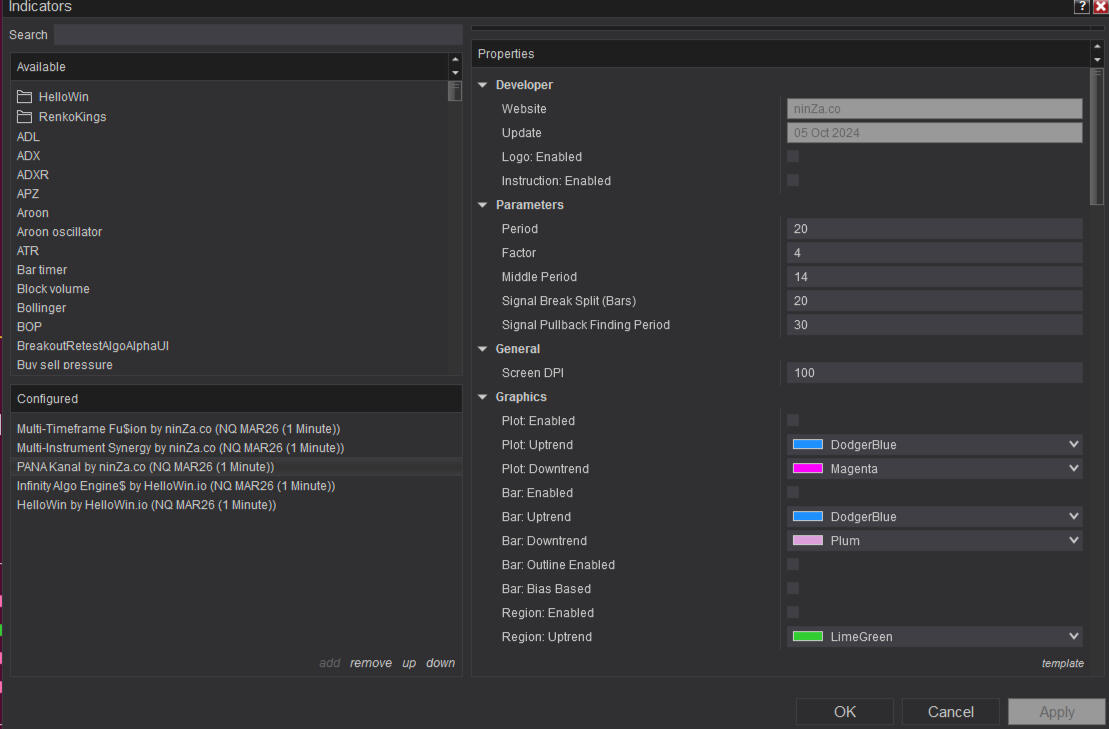The image size is (1109, 729).
Task: Click the Properties panel scroll-down arrow
Action: (1097, 60)
